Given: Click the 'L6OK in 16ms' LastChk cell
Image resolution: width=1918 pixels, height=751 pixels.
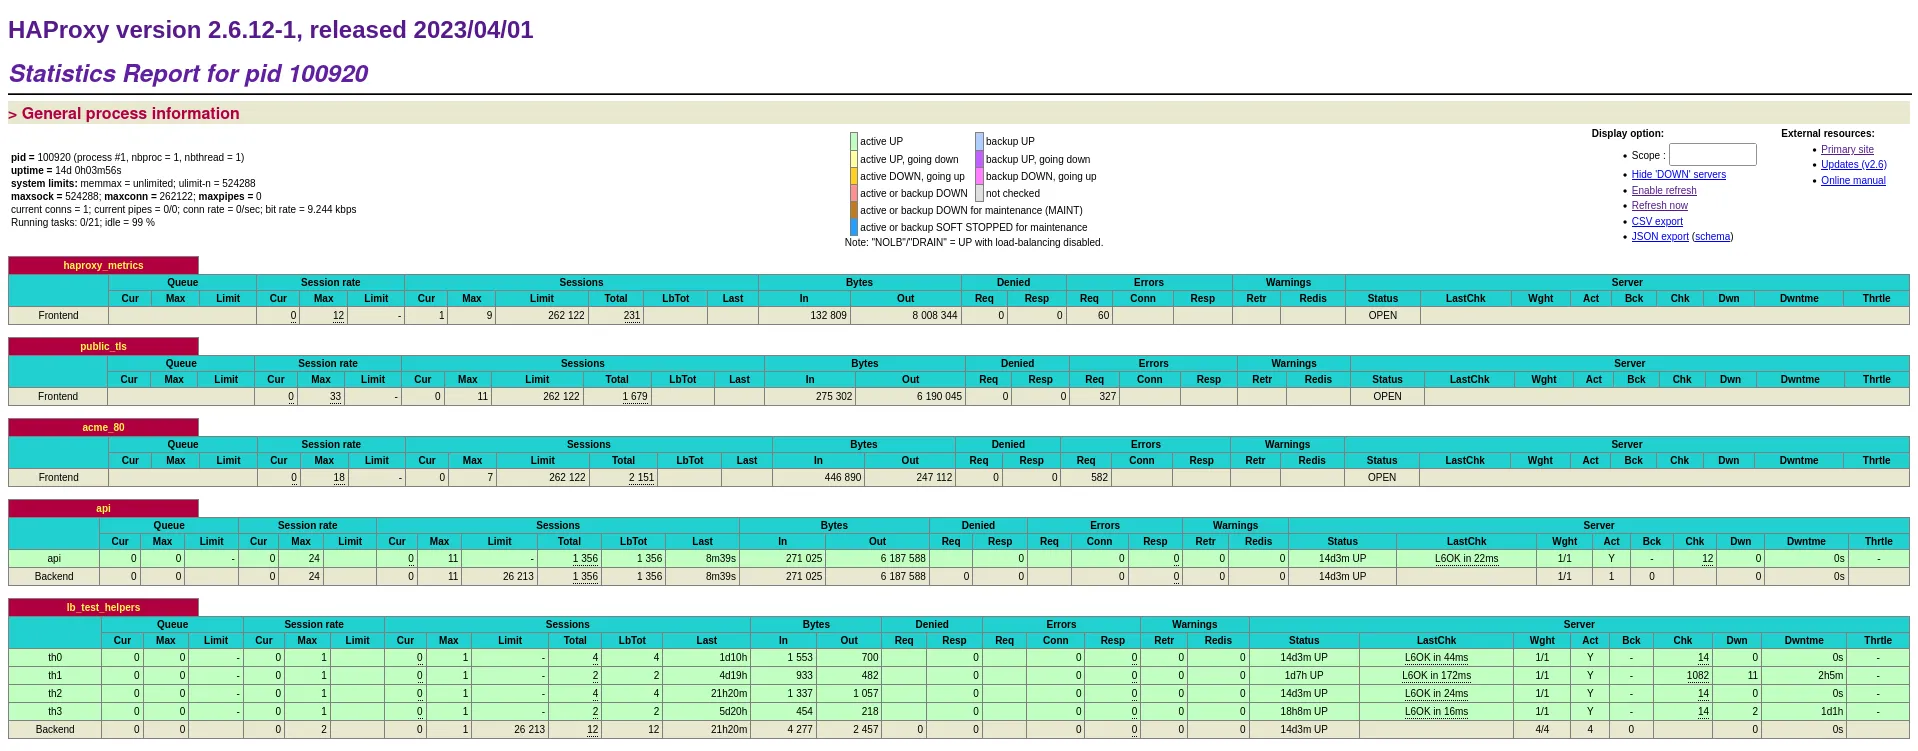Looking at the screenshot, I should [x=1436, y=712].
